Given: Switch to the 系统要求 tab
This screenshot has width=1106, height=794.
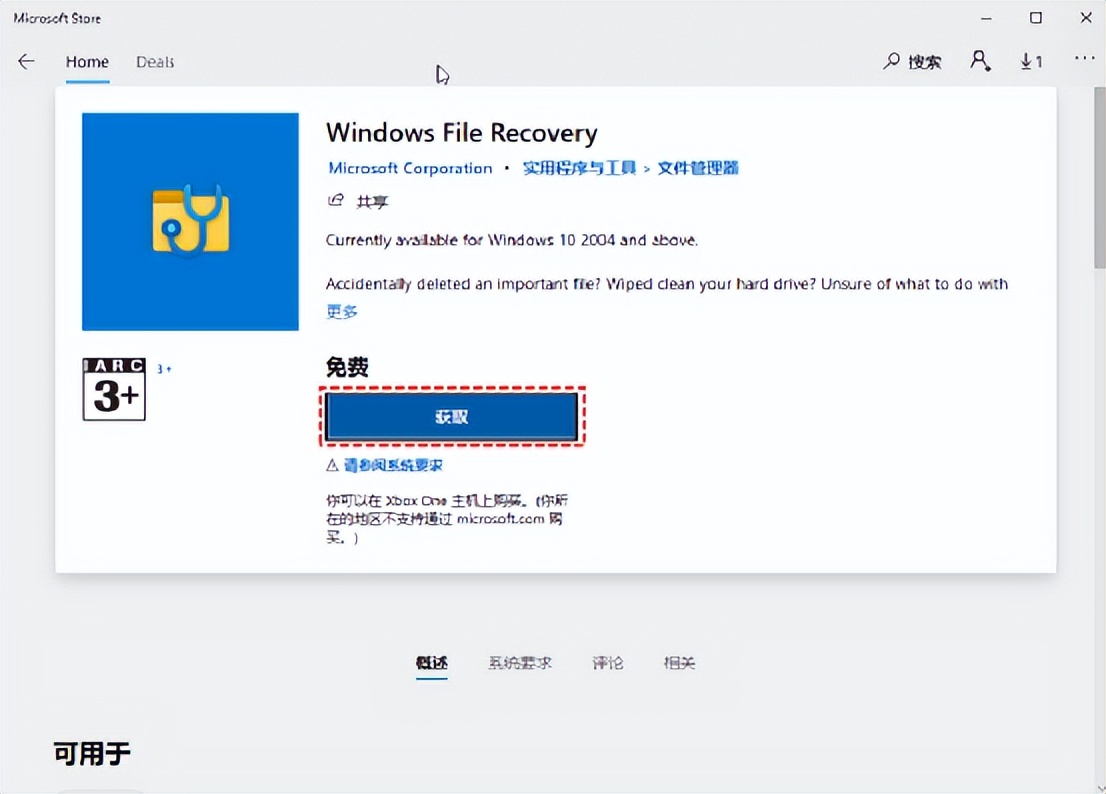Looking at the screenshot, I should [519, 662].
